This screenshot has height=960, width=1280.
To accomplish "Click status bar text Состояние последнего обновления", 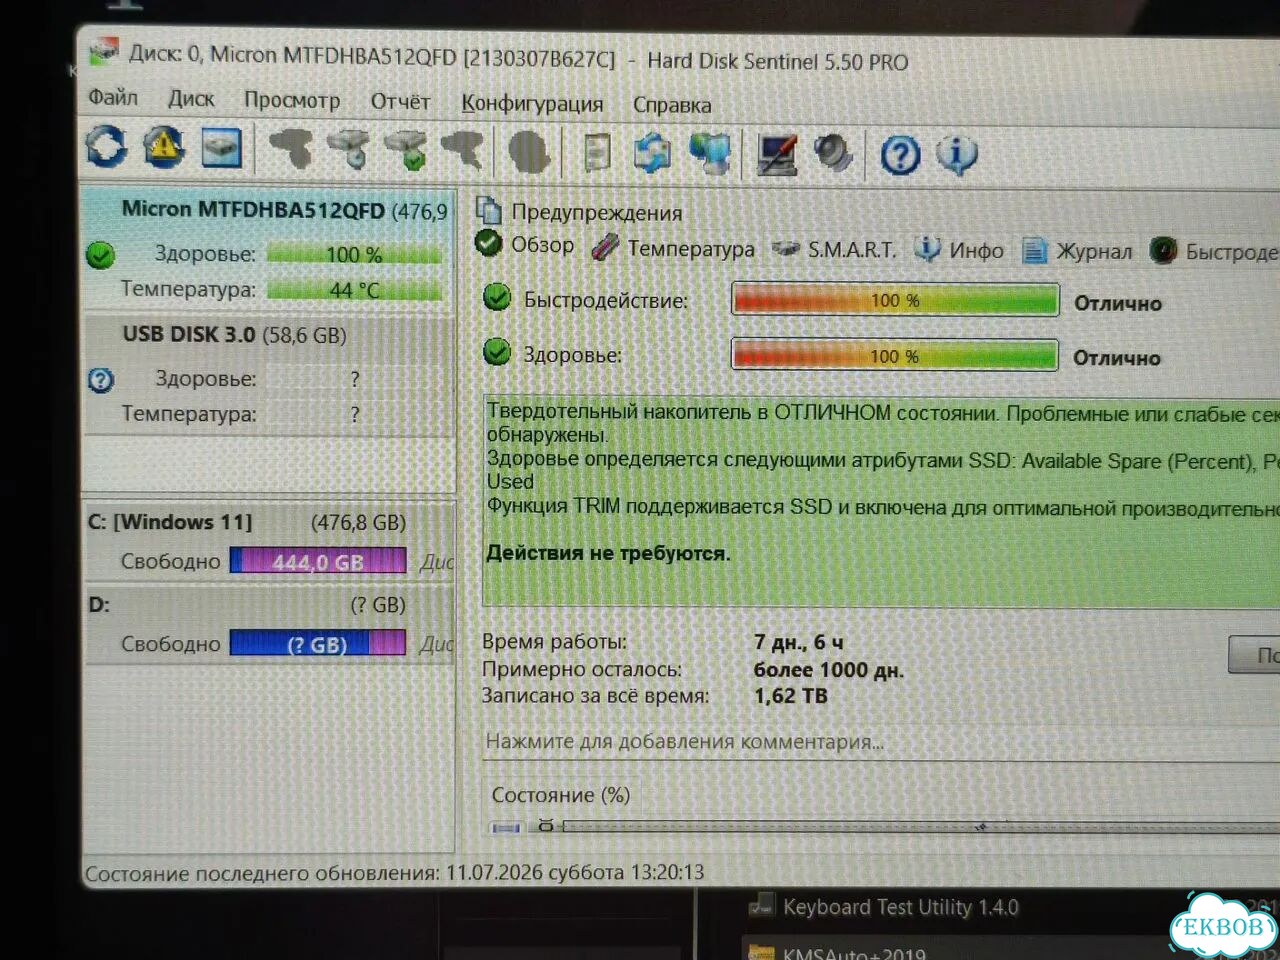I will pyautogui.click(x=261, y=873).
